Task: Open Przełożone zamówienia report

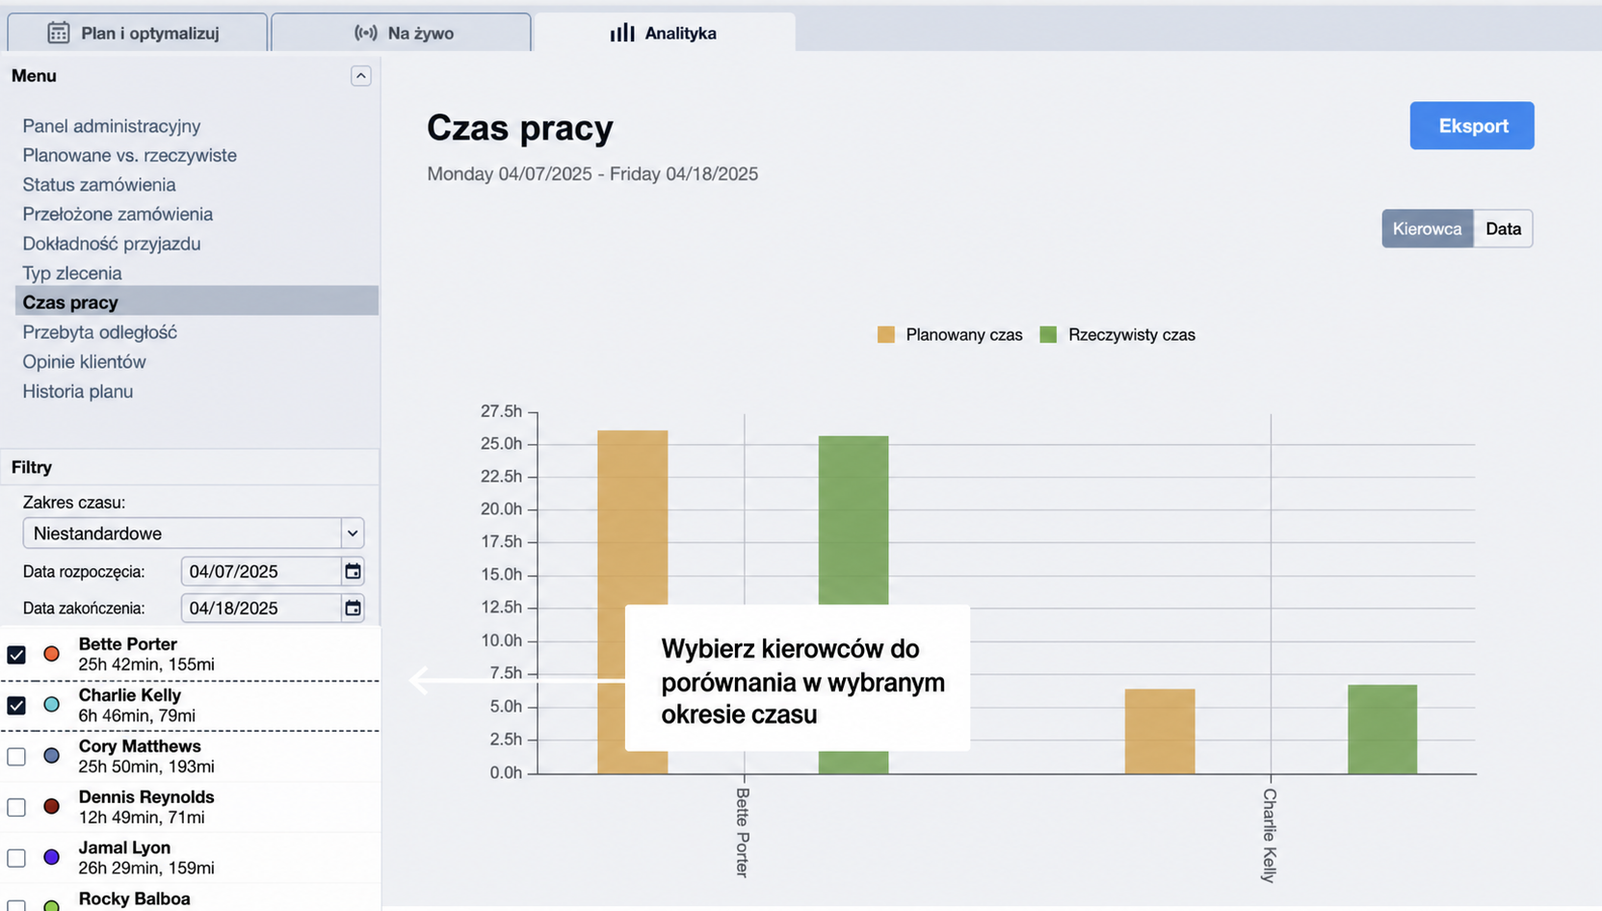Action: [x=118, y=214]
